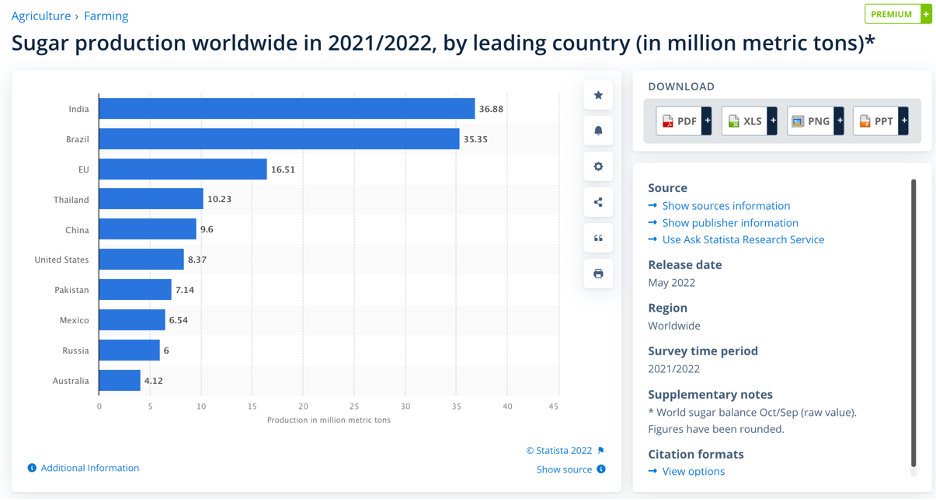Click the share icon beside chart

(x=598, y=202)
